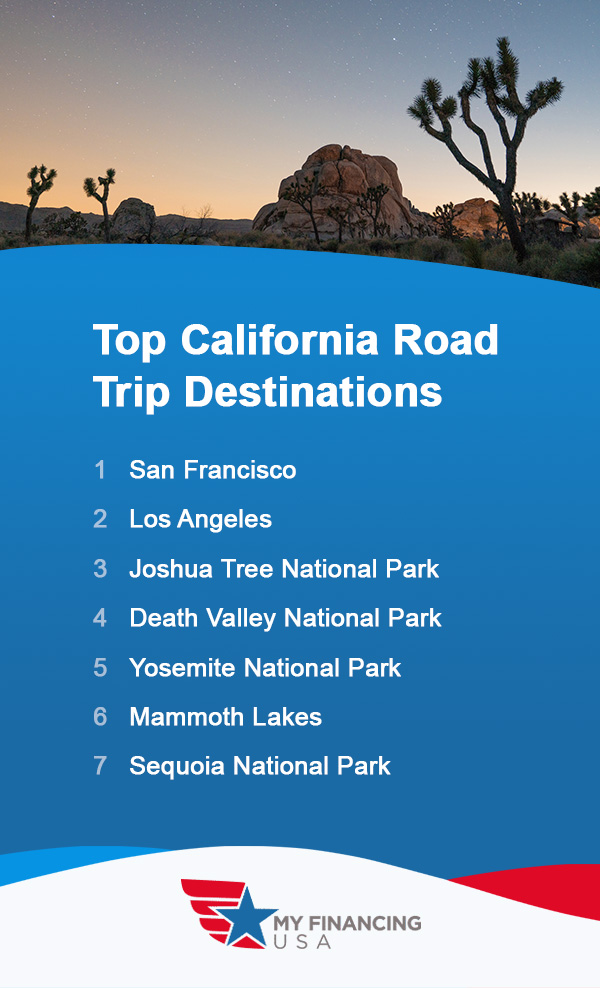Select the San Francisco list entry
Viewport: 600px width, 988px height.
coord(212,470)
